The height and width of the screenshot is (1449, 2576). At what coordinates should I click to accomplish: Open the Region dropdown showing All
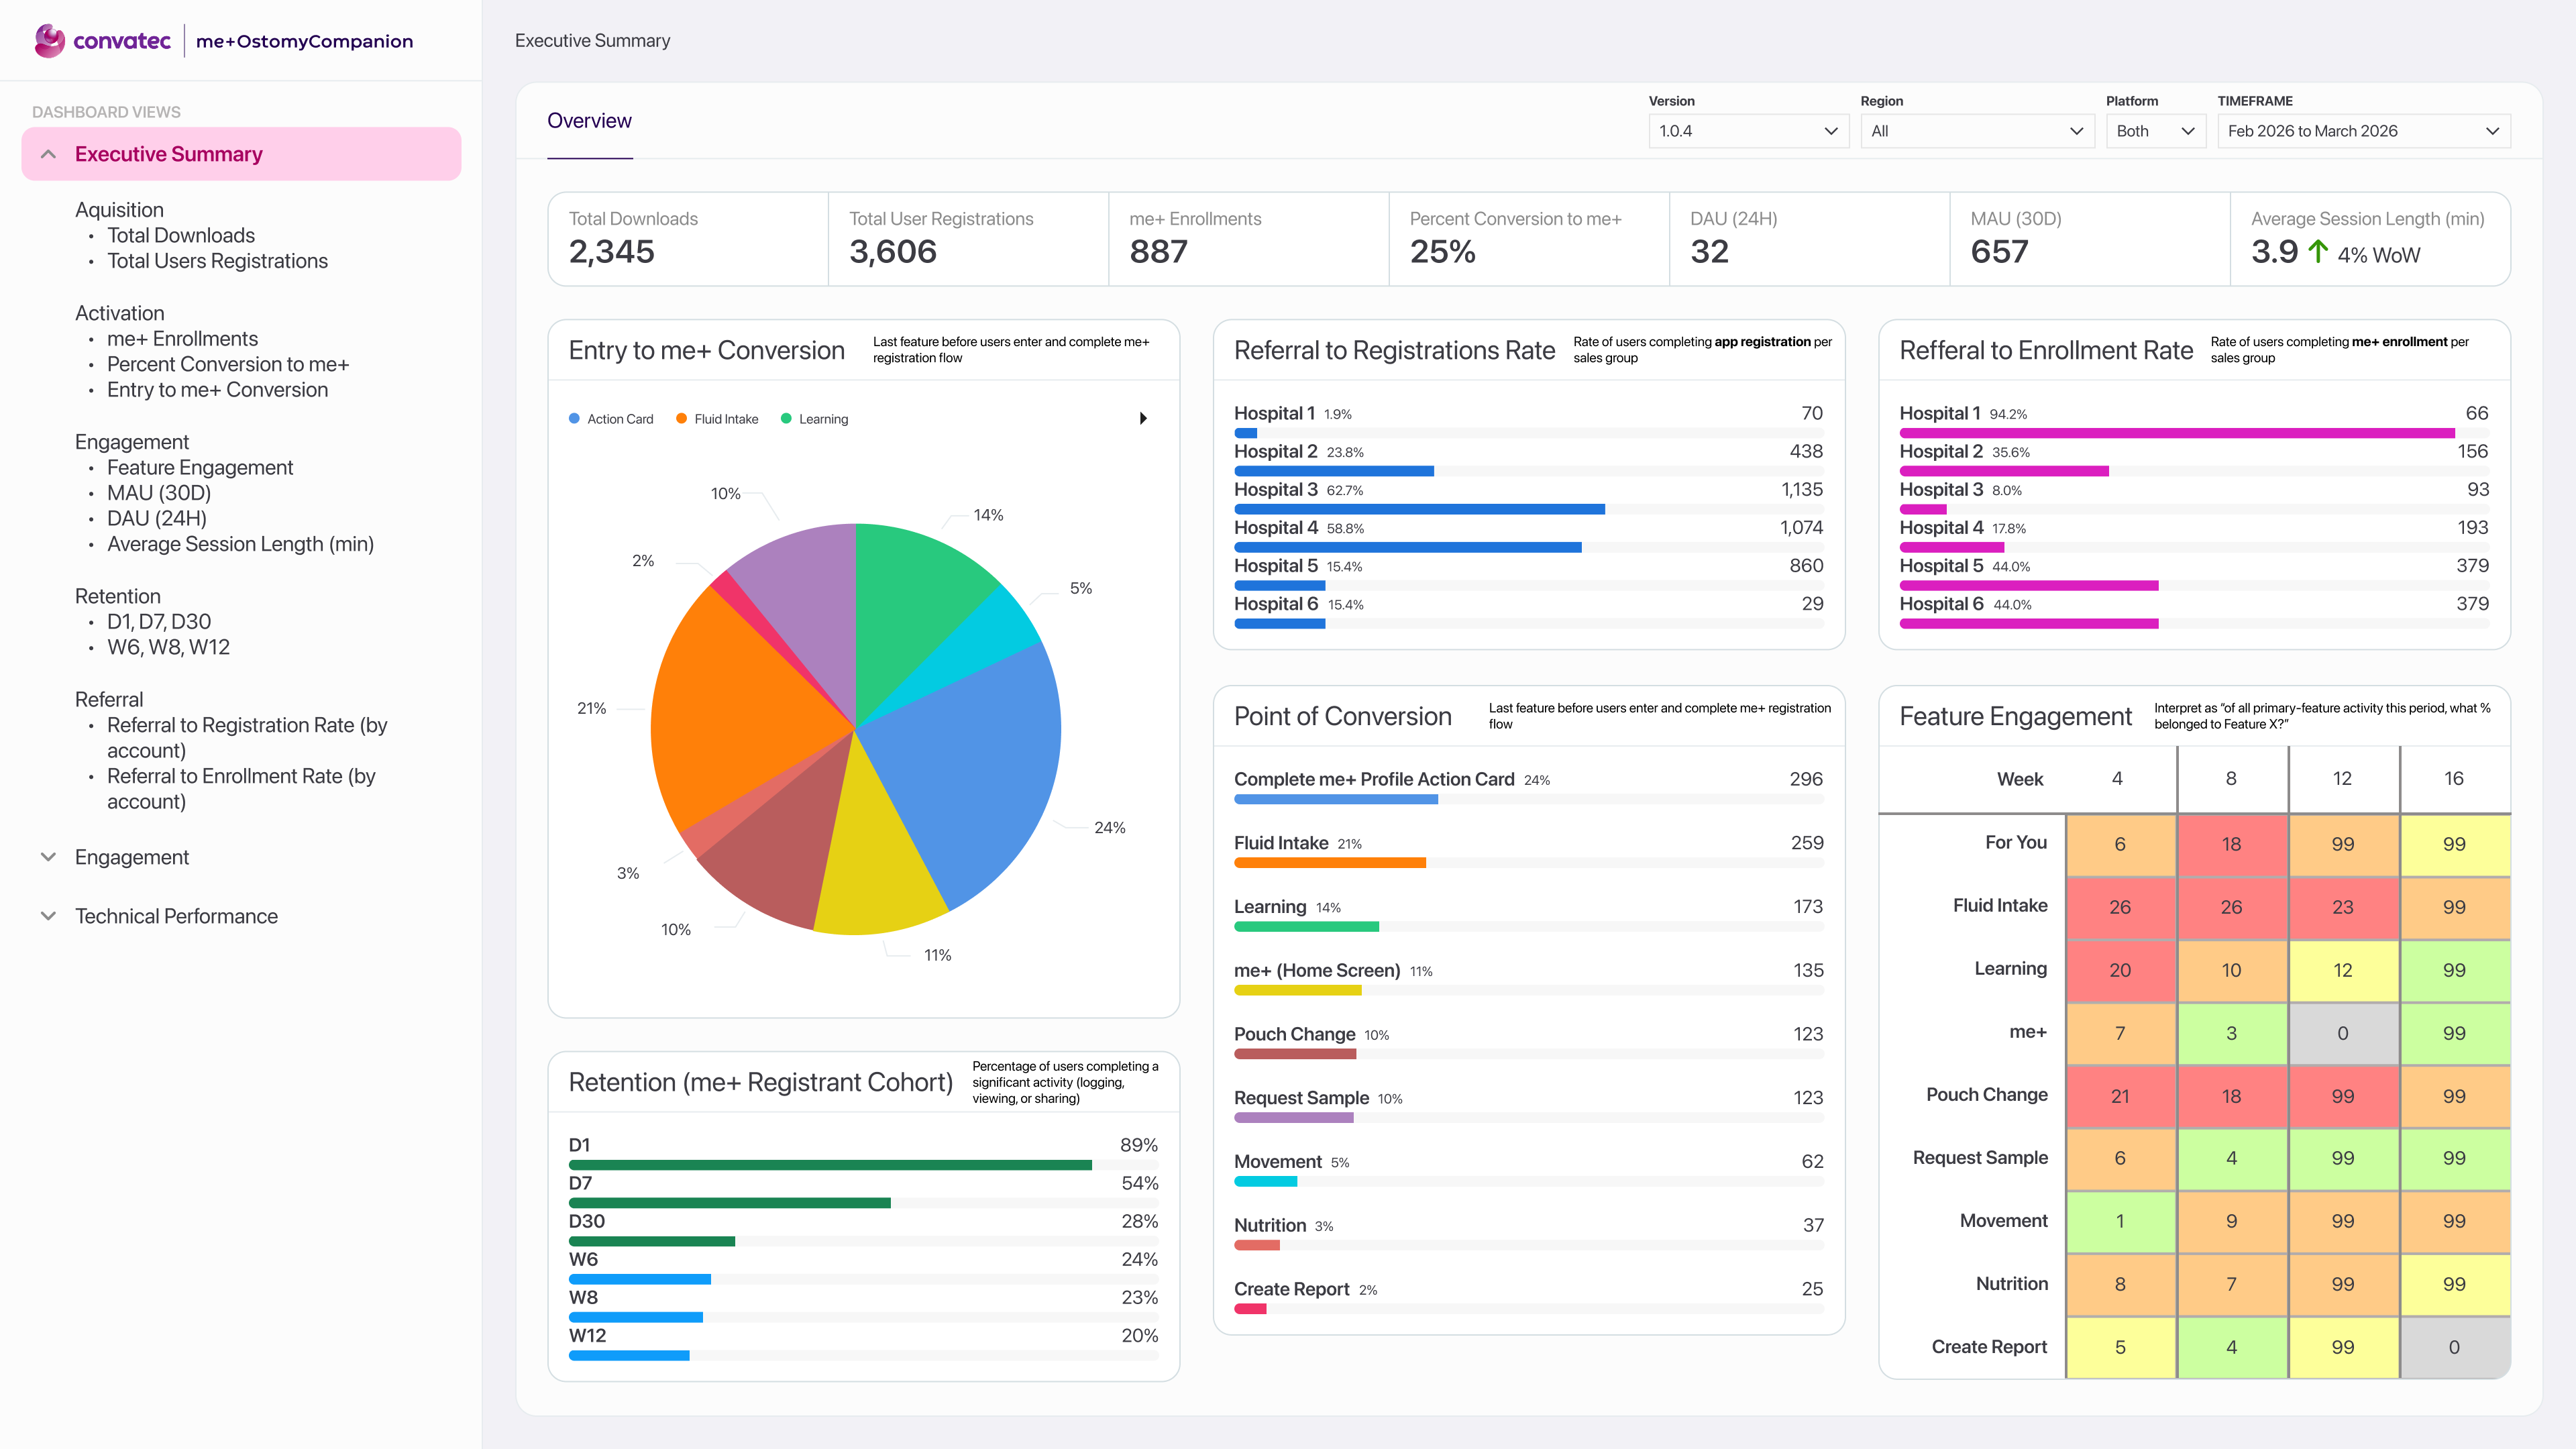point(1977,131)
